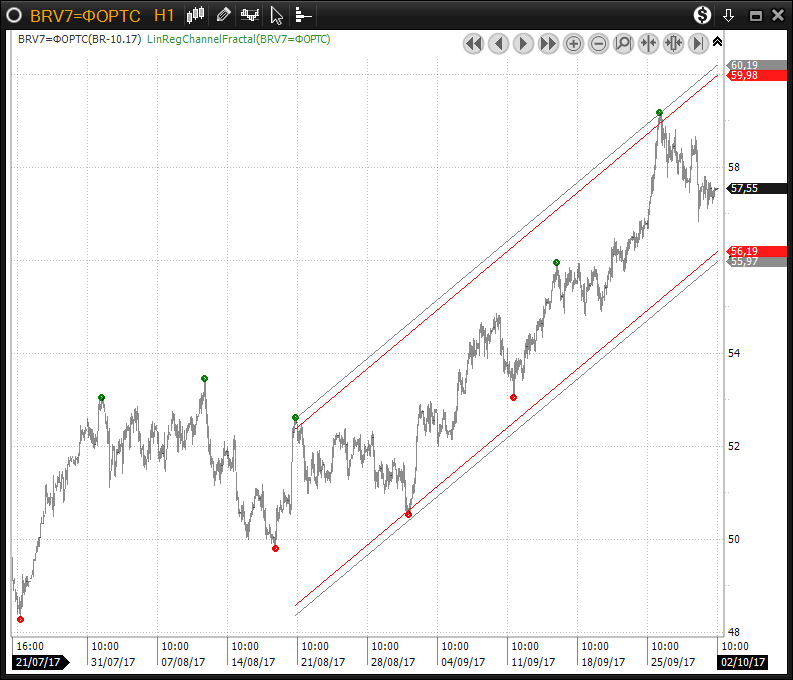Step chart one bar forward

pyautogui.click(x=523, y=43)
